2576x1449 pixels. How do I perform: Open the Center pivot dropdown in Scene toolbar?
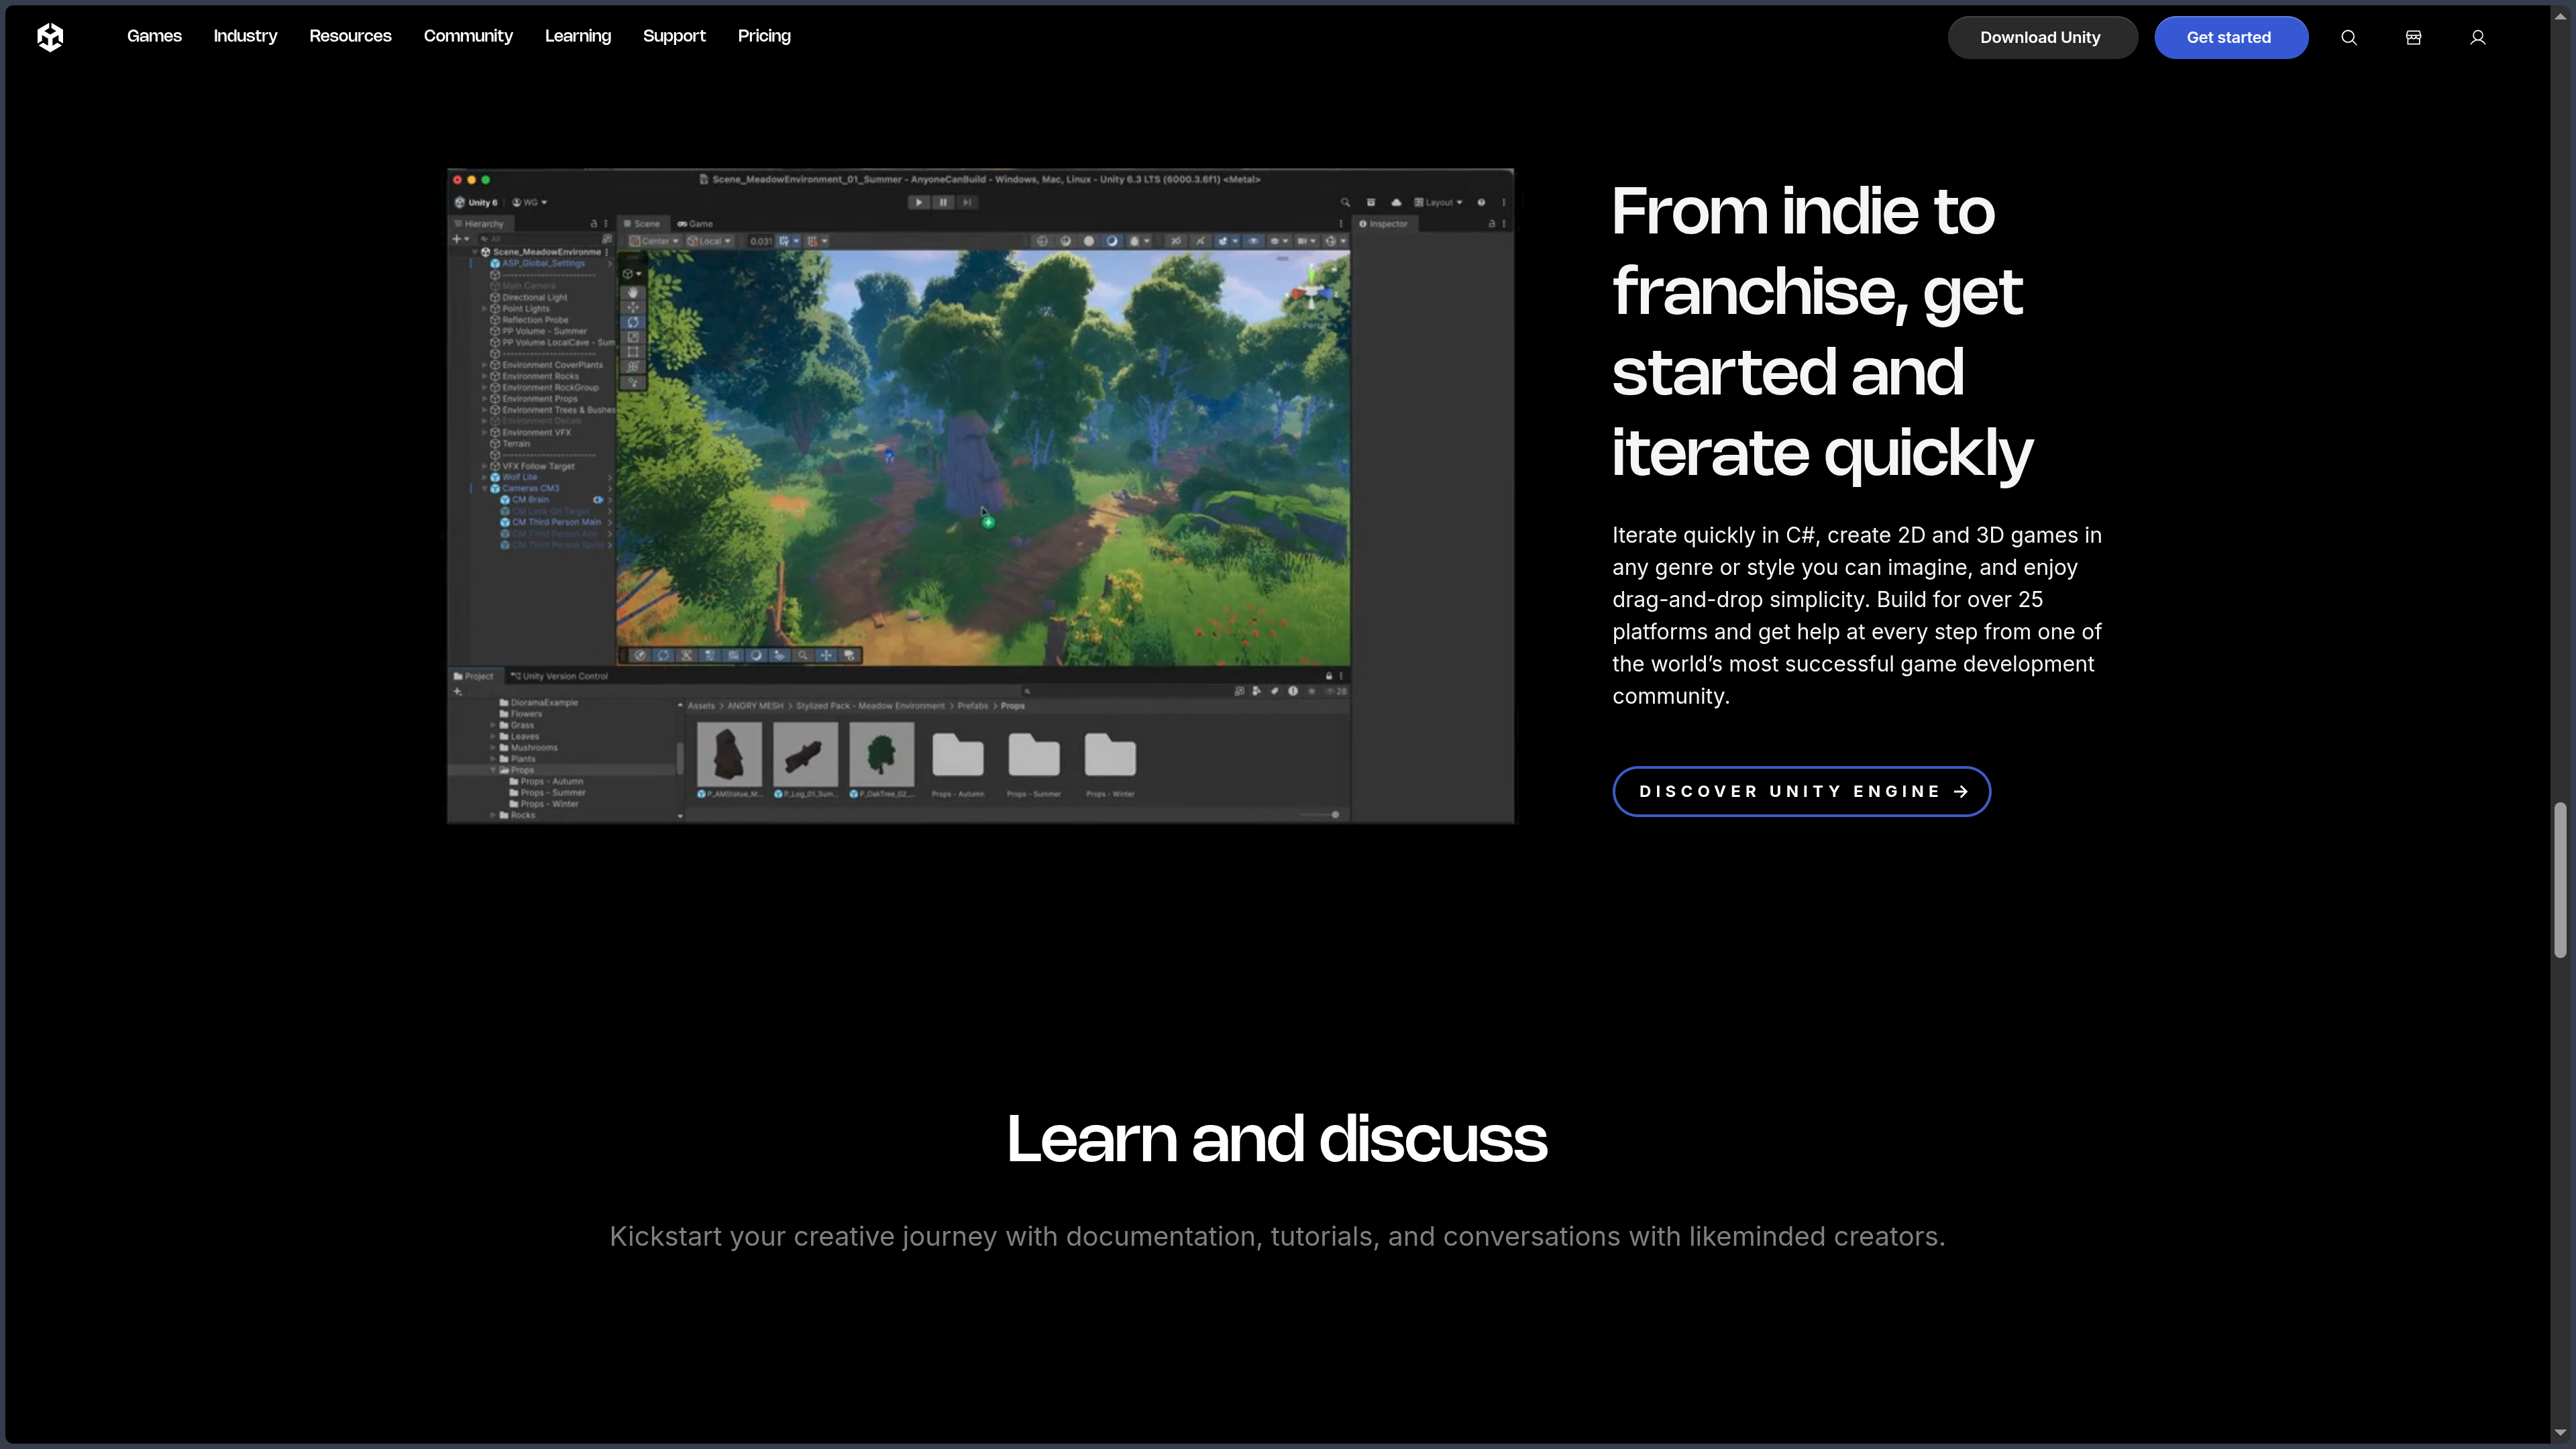point(654,241)
